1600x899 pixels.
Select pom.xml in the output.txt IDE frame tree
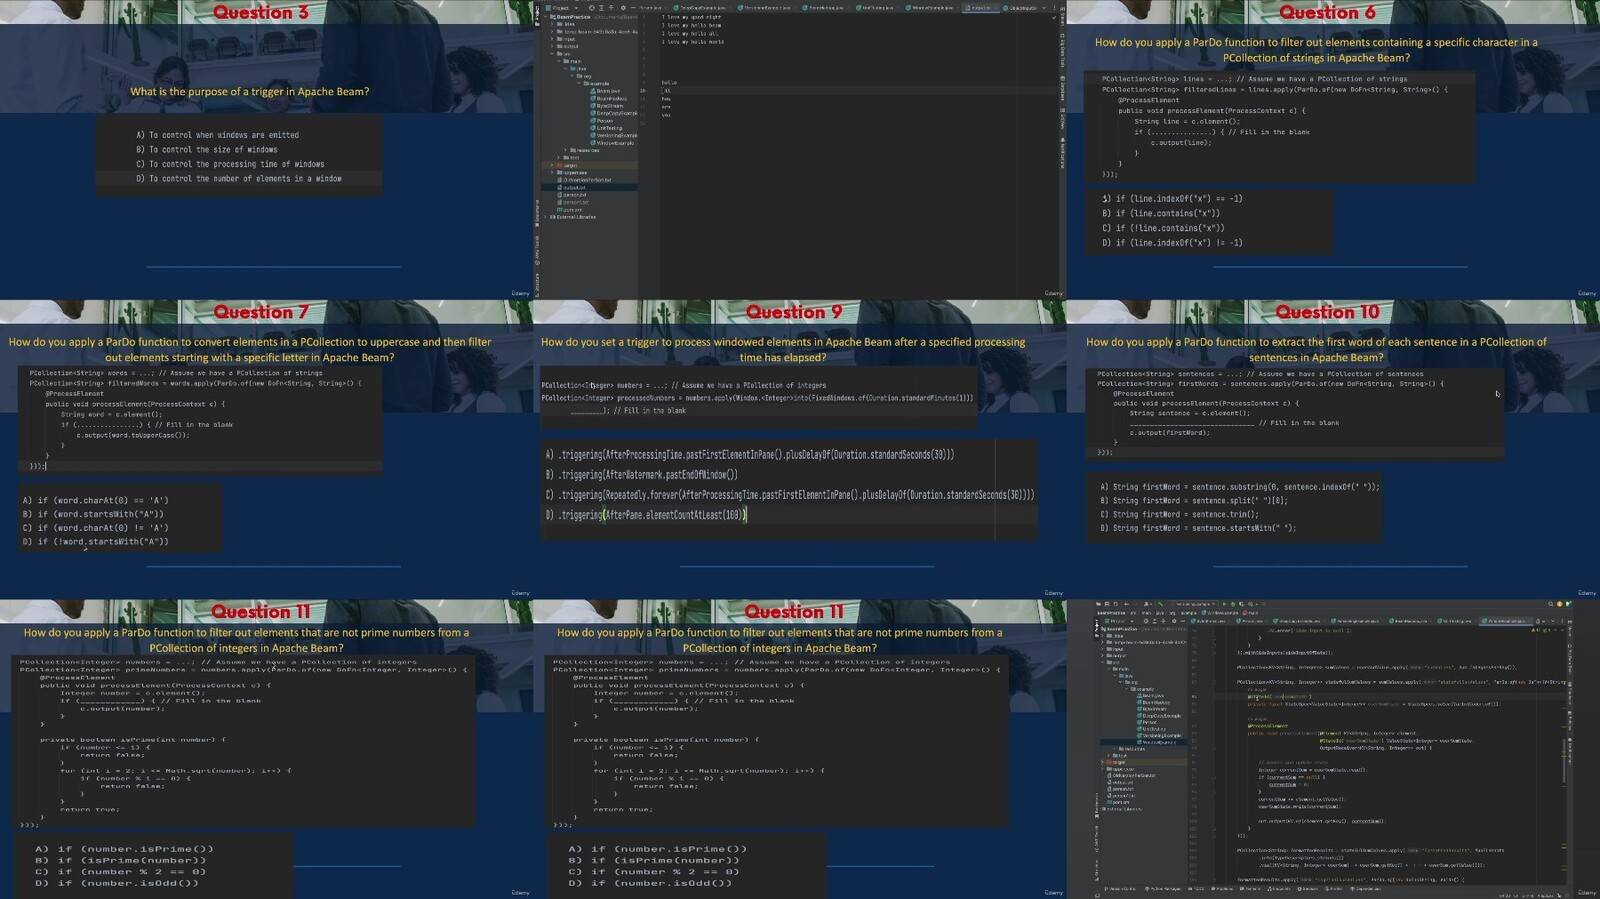[x=571, y=210]
